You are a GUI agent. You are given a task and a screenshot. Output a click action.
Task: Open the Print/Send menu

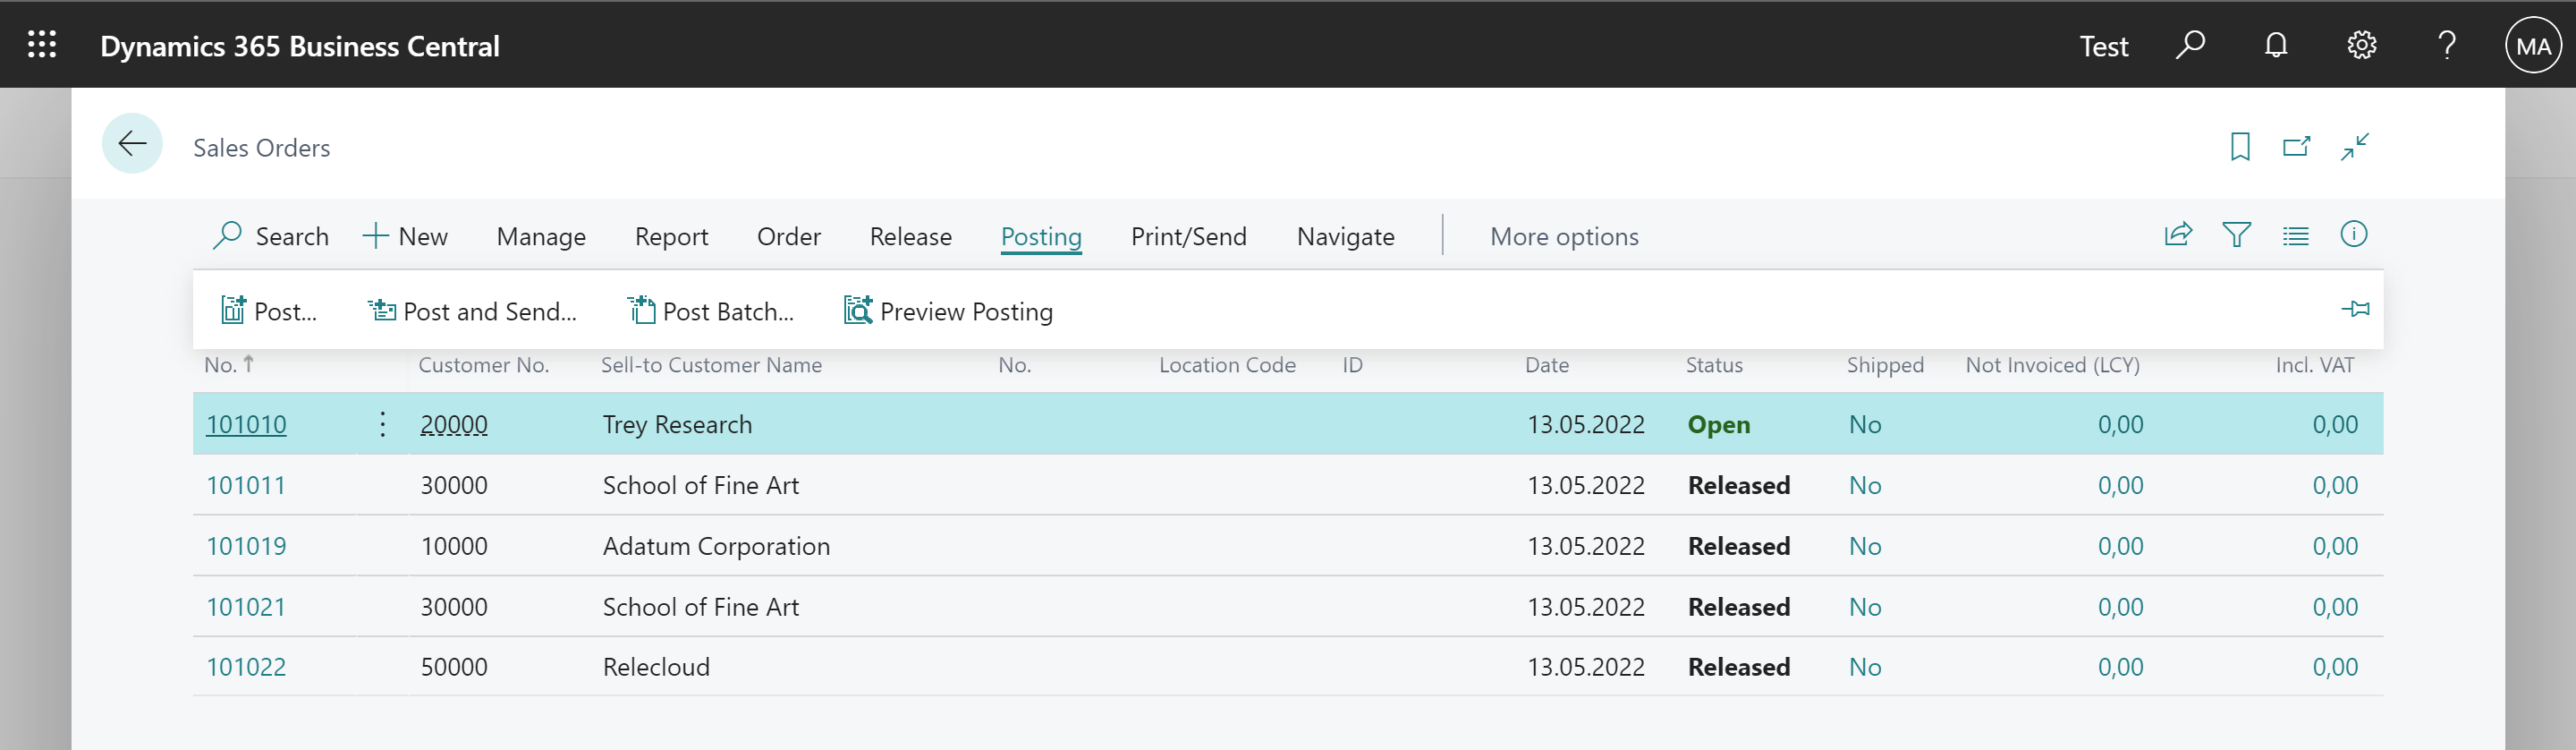1188,237
